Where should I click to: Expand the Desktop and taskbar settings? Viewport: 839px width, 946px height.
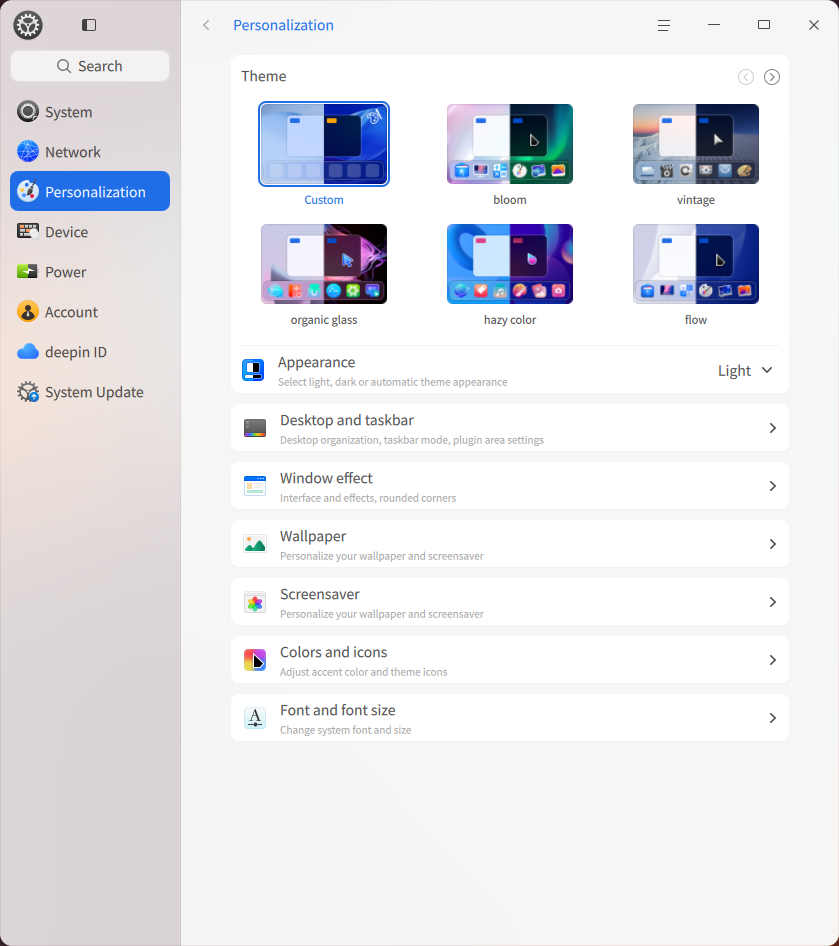772,428
